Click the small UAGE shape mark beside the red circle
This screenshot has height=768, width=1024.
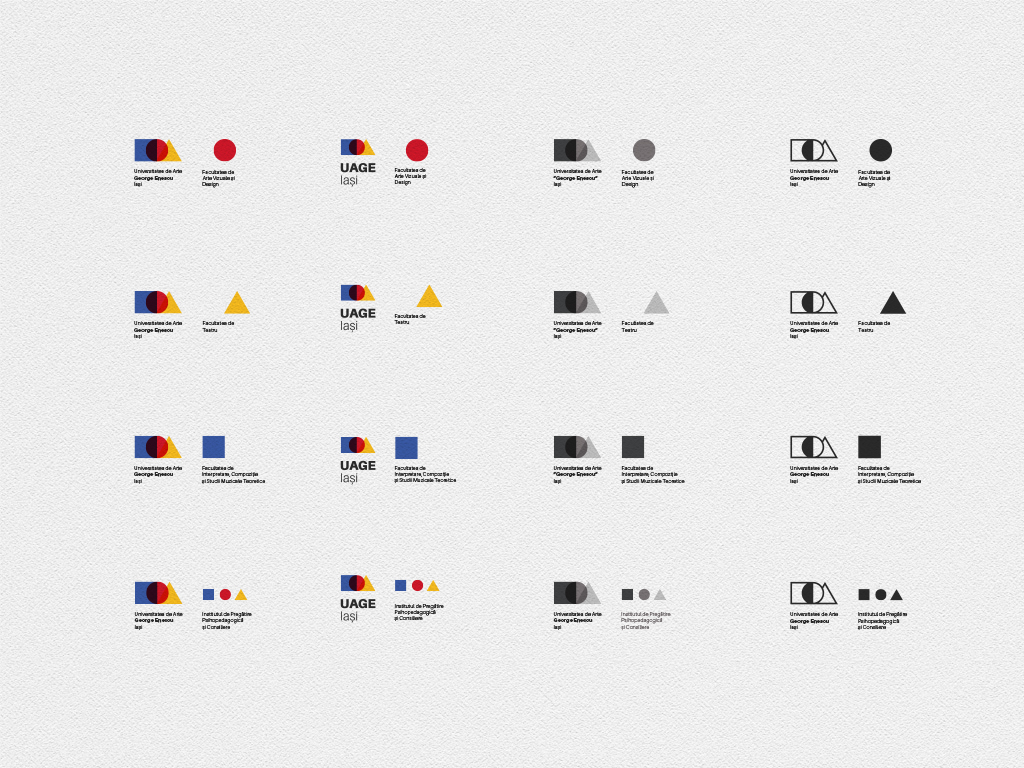pos(358,147)
